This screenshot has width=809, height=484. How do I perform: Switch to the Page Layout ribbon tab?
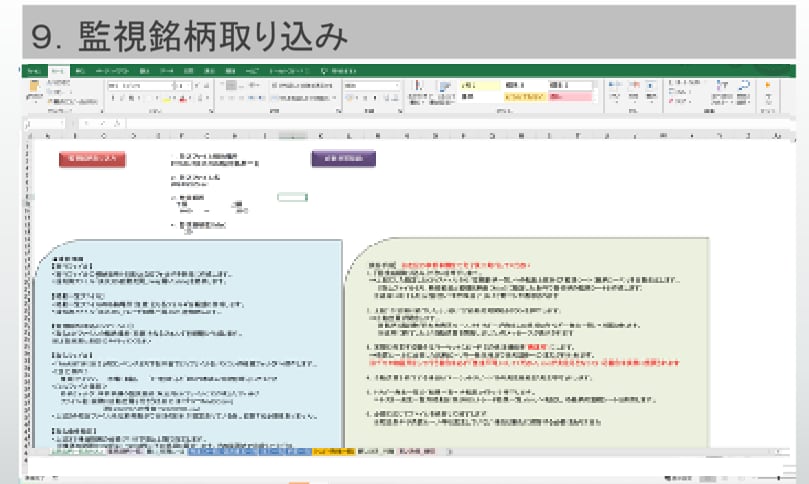click(x=112, y=71)
